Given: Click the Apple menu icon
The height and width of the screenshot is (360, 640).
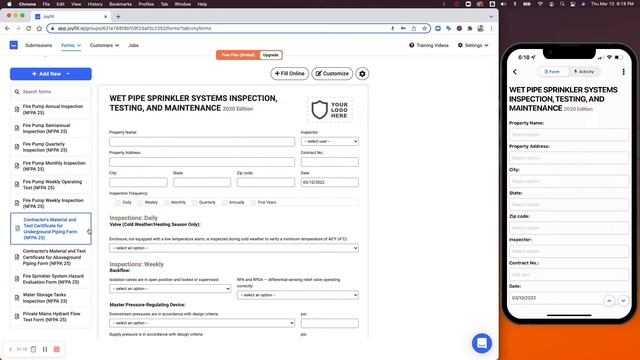Looking at the screenshot, I should 9,4.
